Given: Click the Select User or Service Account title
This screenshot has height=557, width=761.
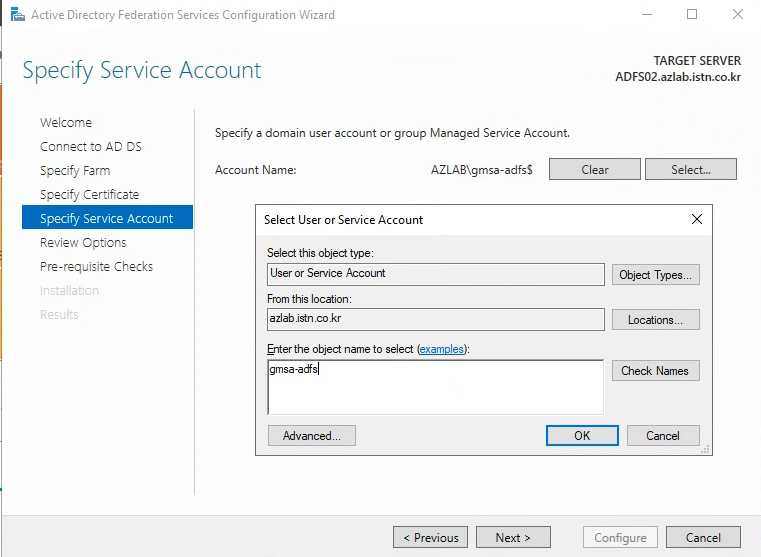Looking at the screenshot, I should [344, 220].
